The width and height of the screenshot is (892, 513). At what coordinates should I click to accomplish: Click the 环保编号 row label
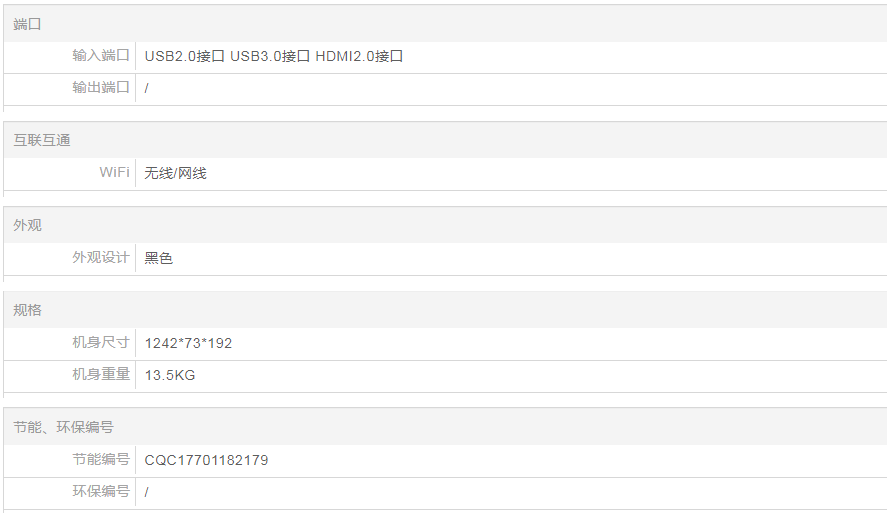[x=101, y=492]
